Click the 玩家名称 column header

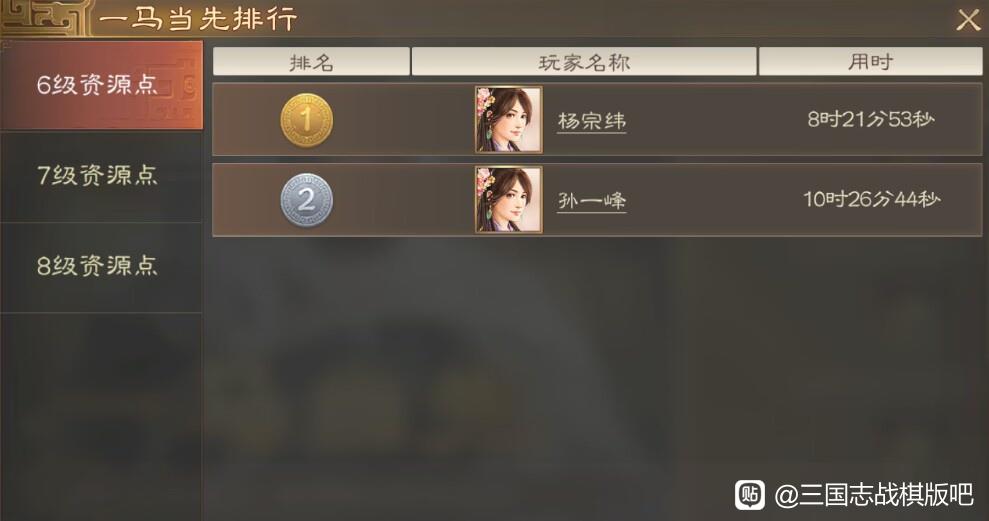click(584, 62)
